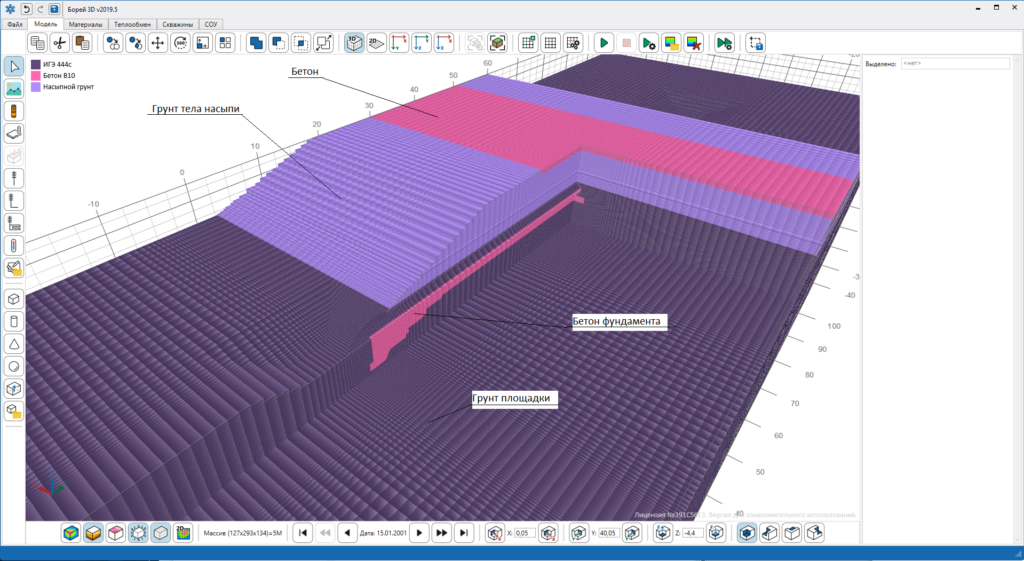Toggle the pink-top cube display mode
Screen dimensions: 1024x561
click(x=116, y=533)
